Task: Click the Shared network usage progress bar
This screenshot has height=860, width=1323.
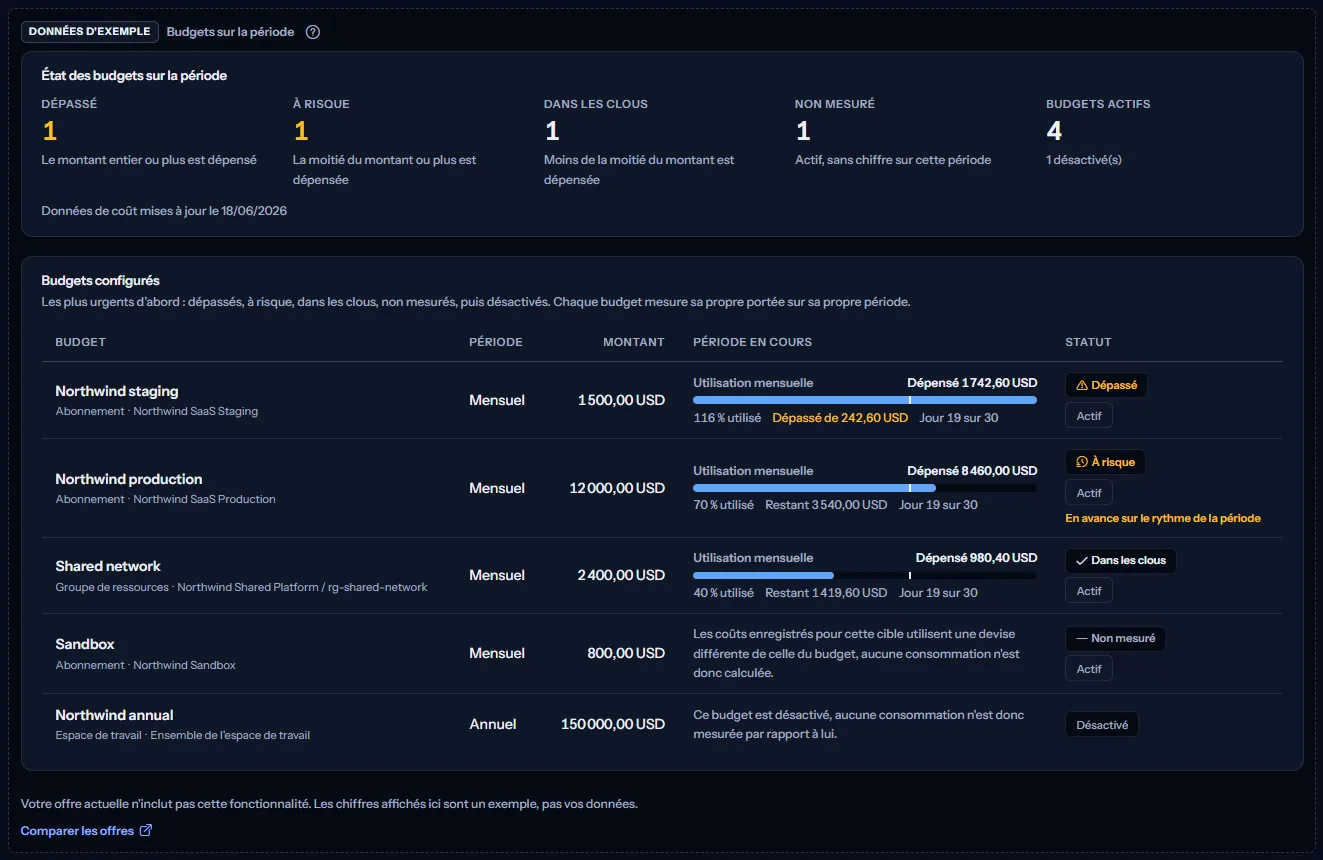Action: 865,575
